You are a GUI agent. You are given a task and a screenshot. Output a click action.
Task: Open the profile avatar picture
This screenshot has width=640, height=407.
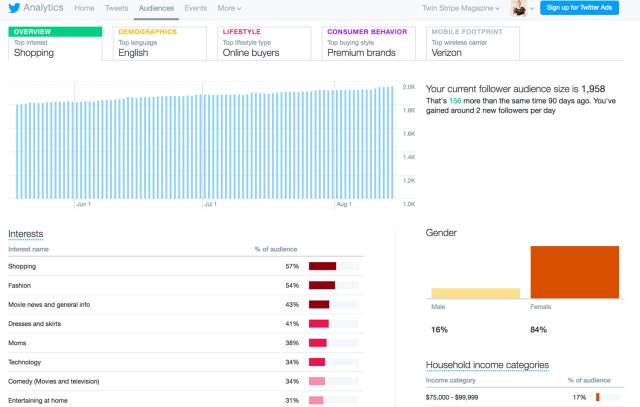(519, 8)
